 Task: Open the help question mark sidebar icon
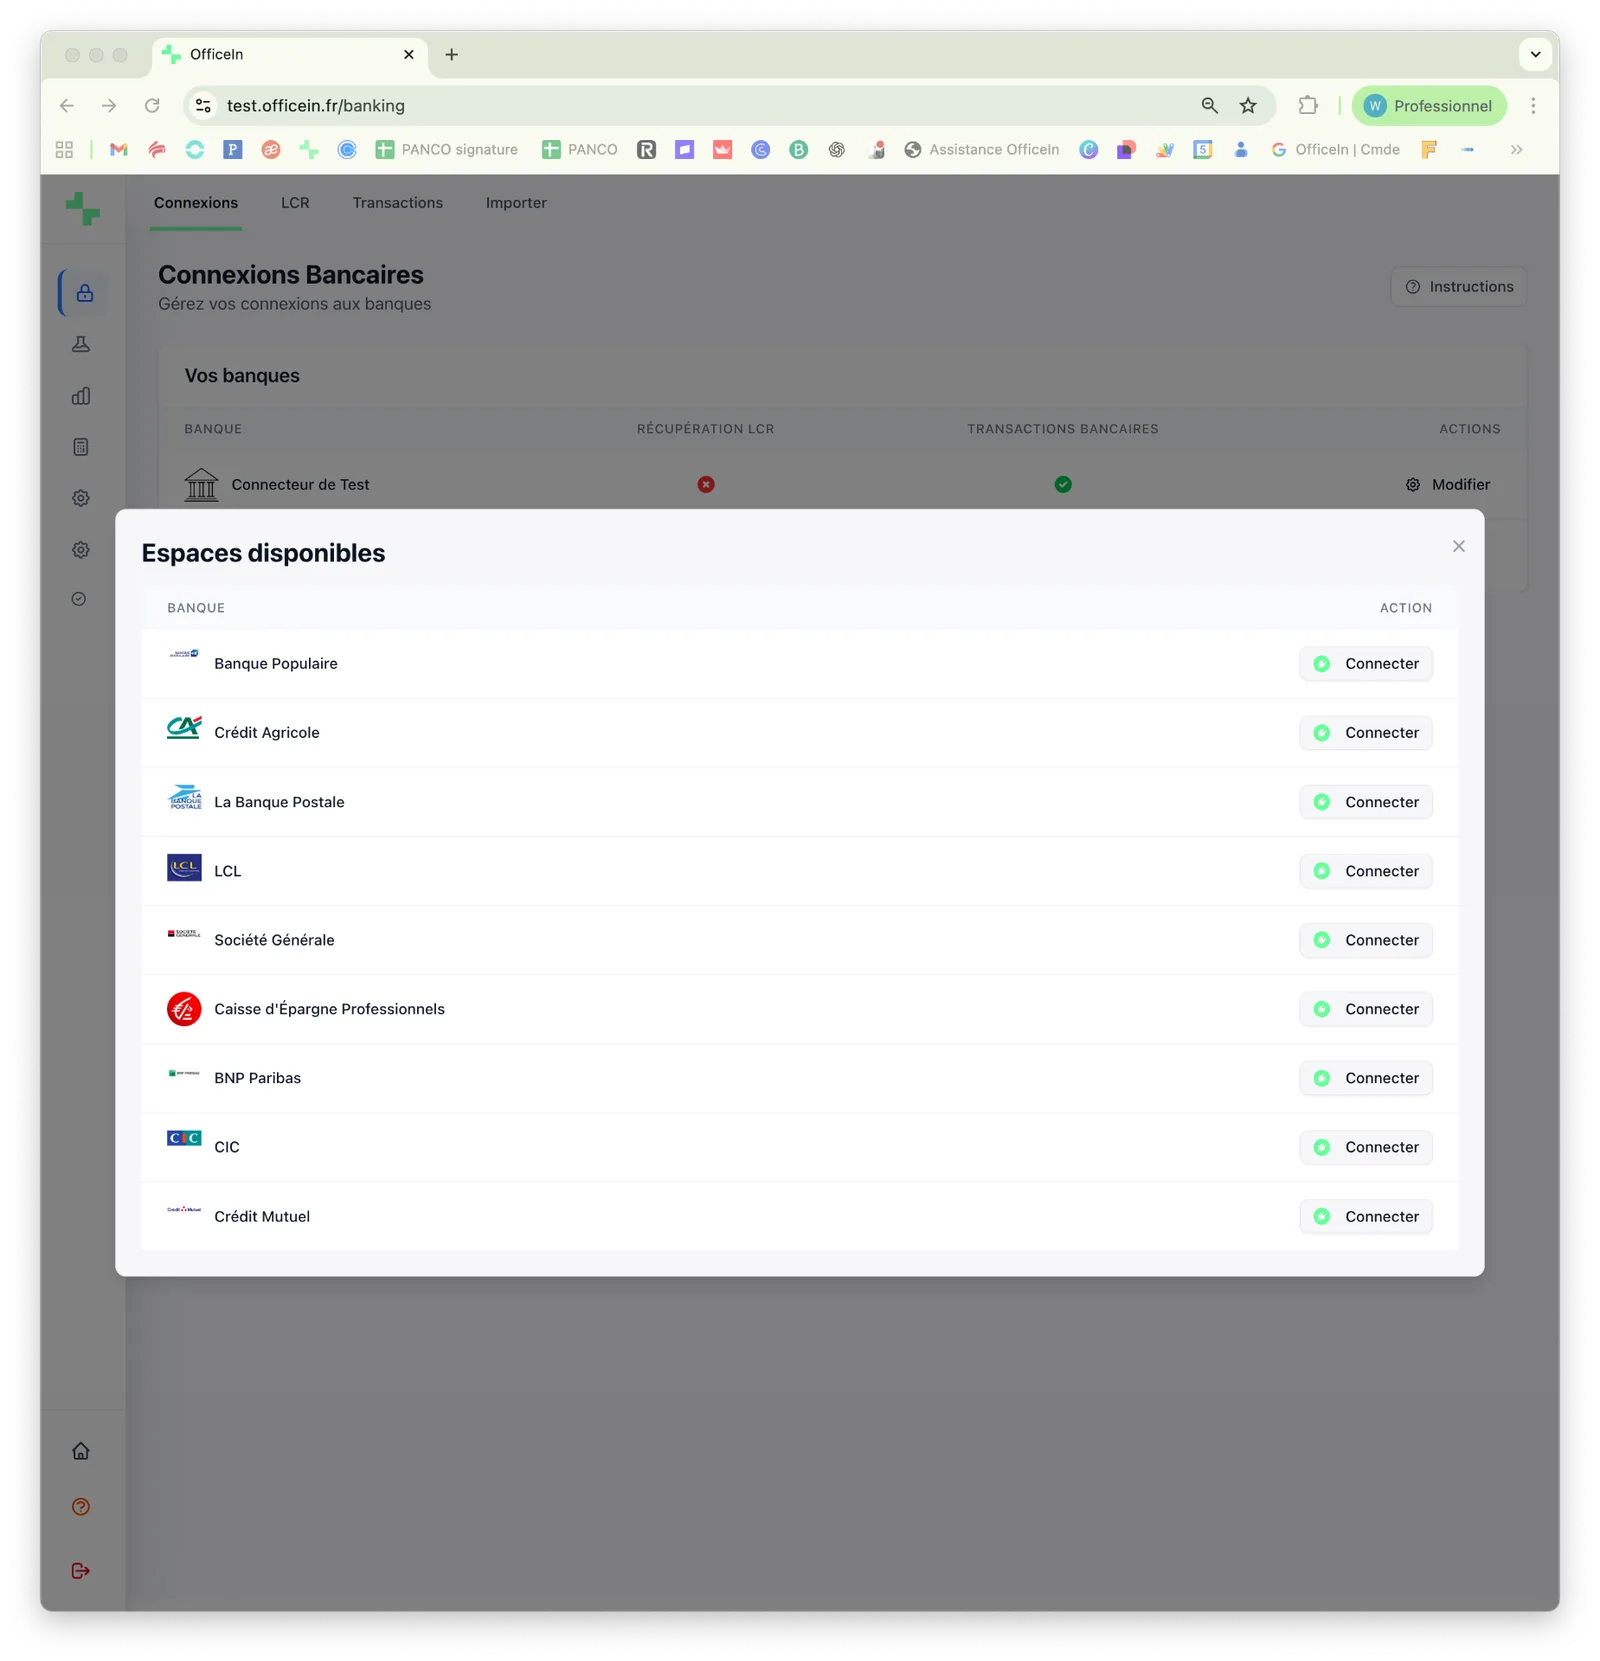pos(81,1507)
